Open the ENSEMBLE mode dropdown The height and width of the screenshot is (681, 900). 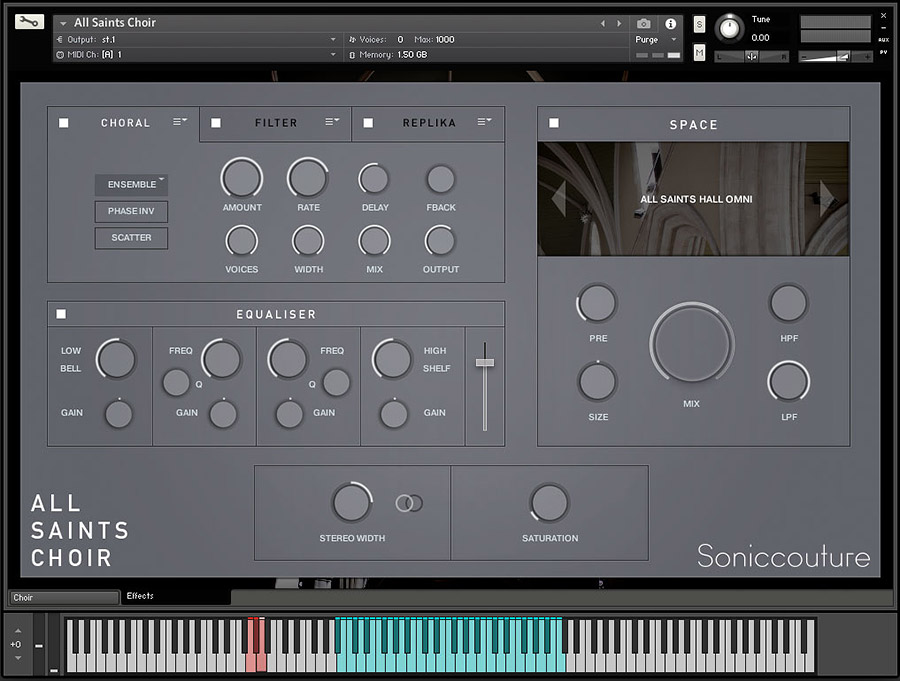click(131, 184)
